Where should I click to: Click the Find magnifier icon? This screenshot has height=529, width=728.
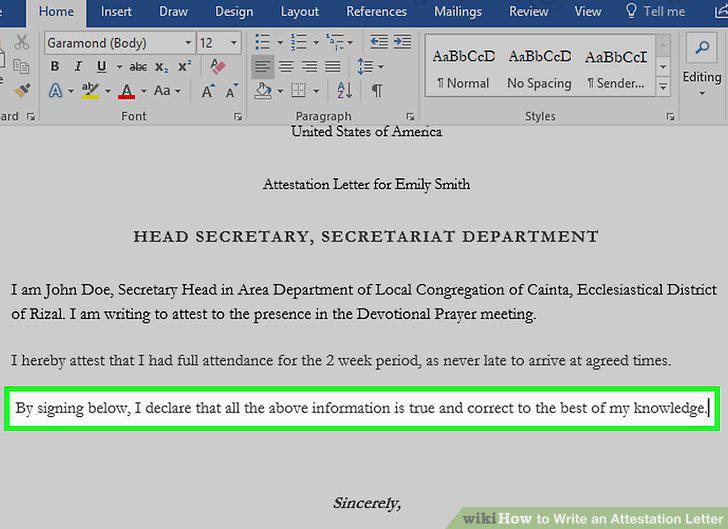tap(702, 49)
